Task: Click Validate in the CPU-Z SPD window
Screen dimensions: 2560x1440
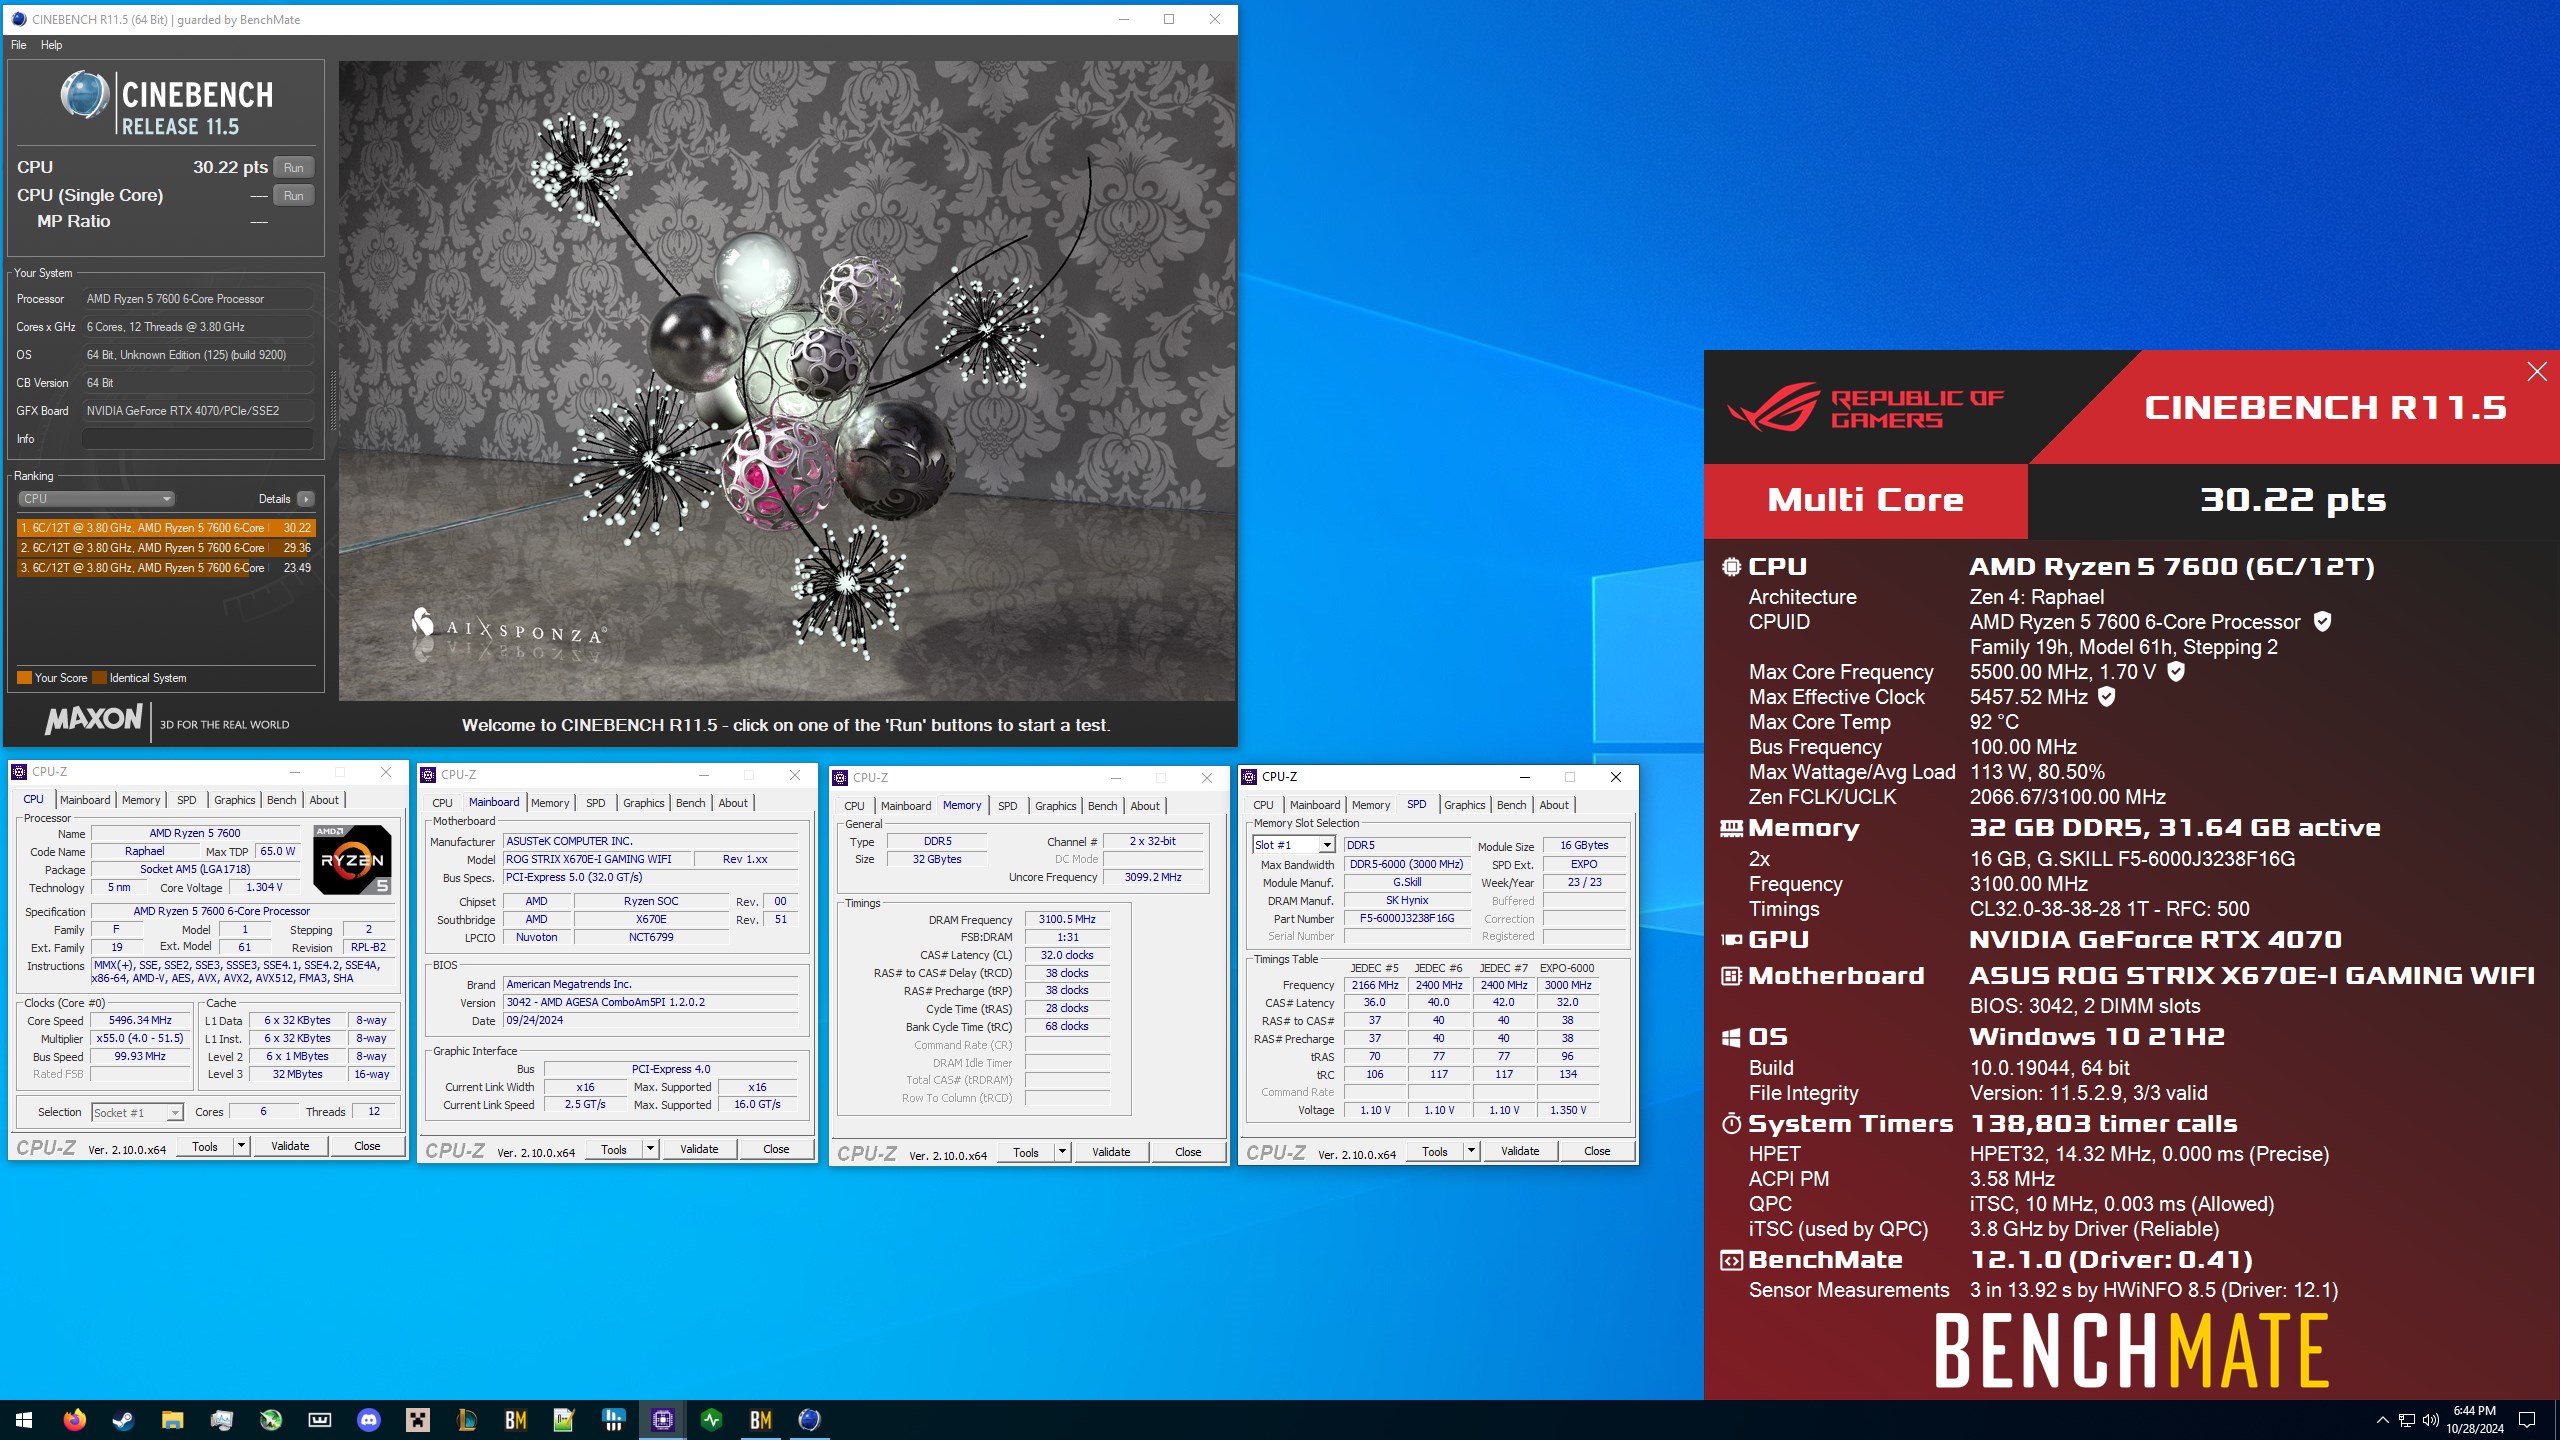Action: tap(1520, 1151)
